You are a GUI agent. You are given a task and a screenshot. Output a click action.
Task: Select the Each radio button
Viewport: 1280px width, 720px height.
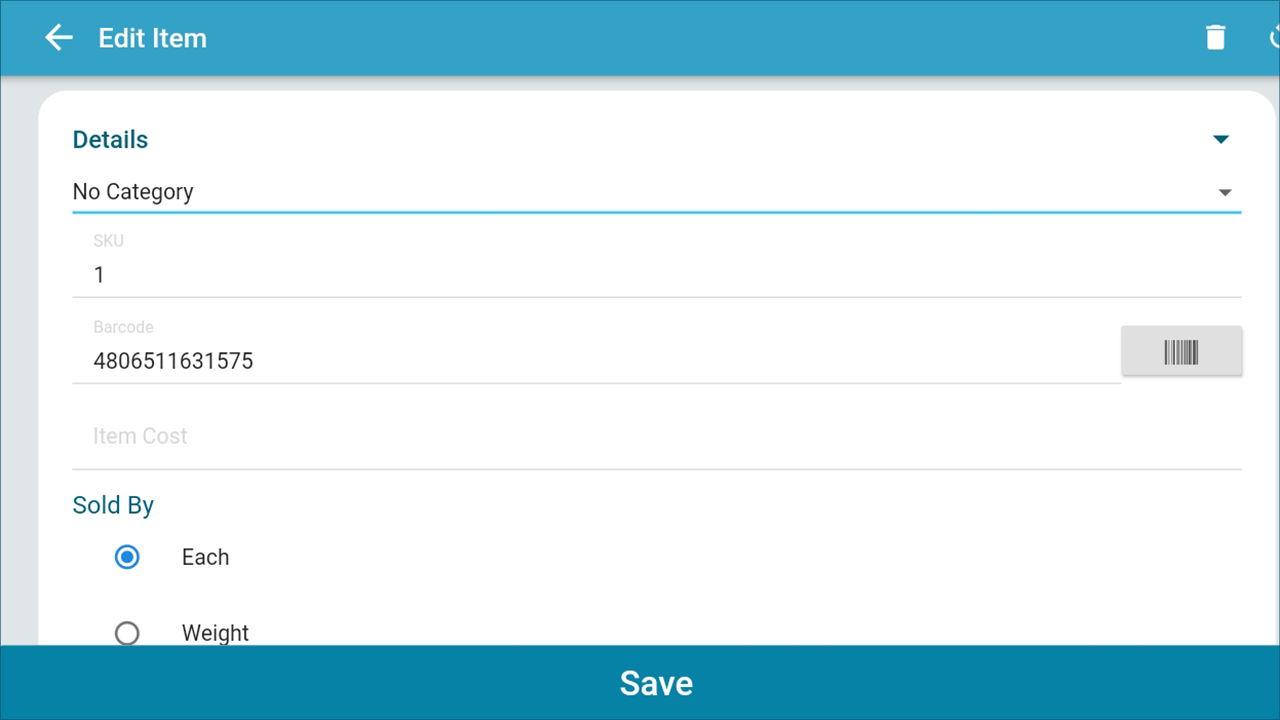click(x=127, y=557)
